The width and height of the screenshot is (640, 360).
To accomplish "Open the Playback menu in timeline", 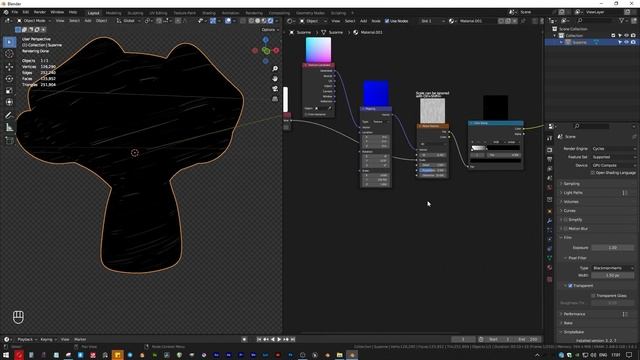I will click(27, 339).
